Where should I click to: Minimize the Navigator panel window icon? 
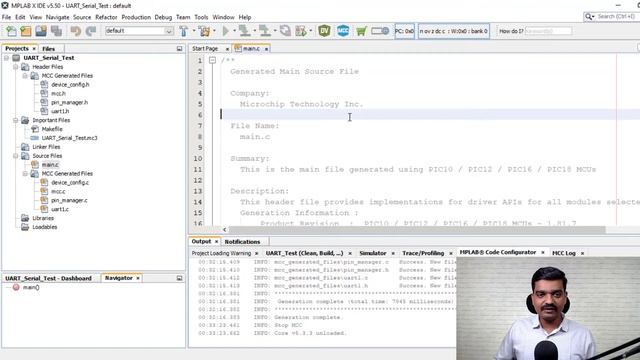point(179,278)
